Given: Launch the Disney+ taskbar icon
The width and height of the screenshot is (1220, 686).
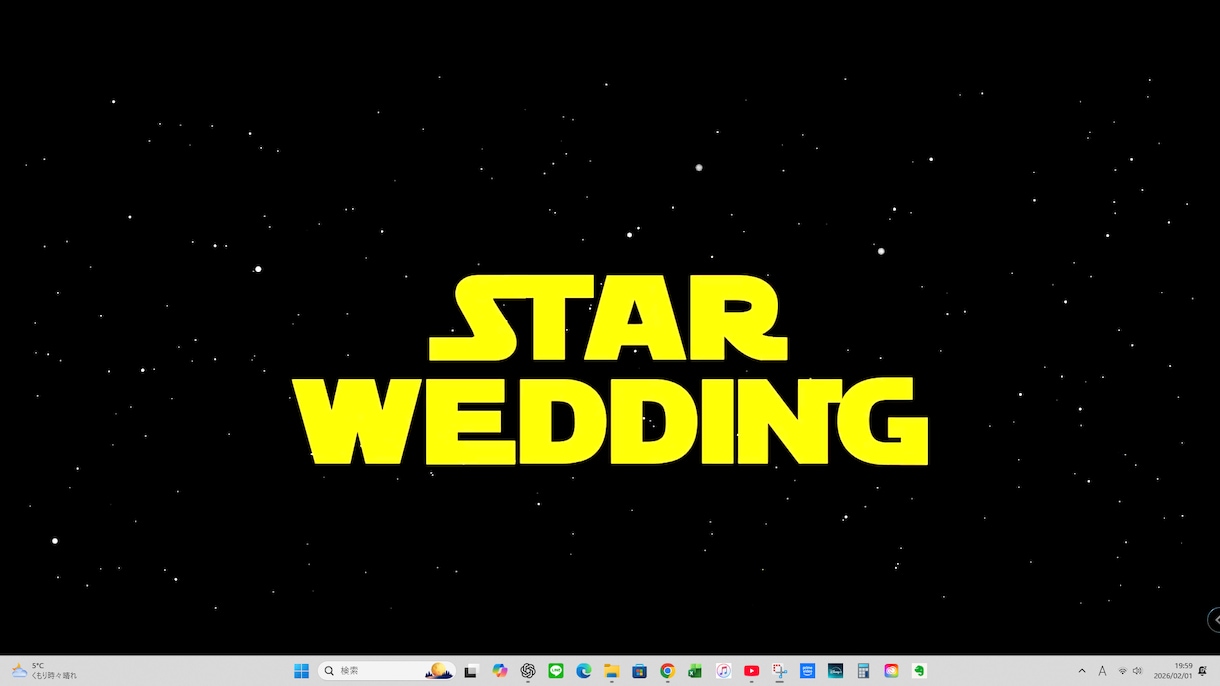Looking at the screenshot, I should [835, 671].
